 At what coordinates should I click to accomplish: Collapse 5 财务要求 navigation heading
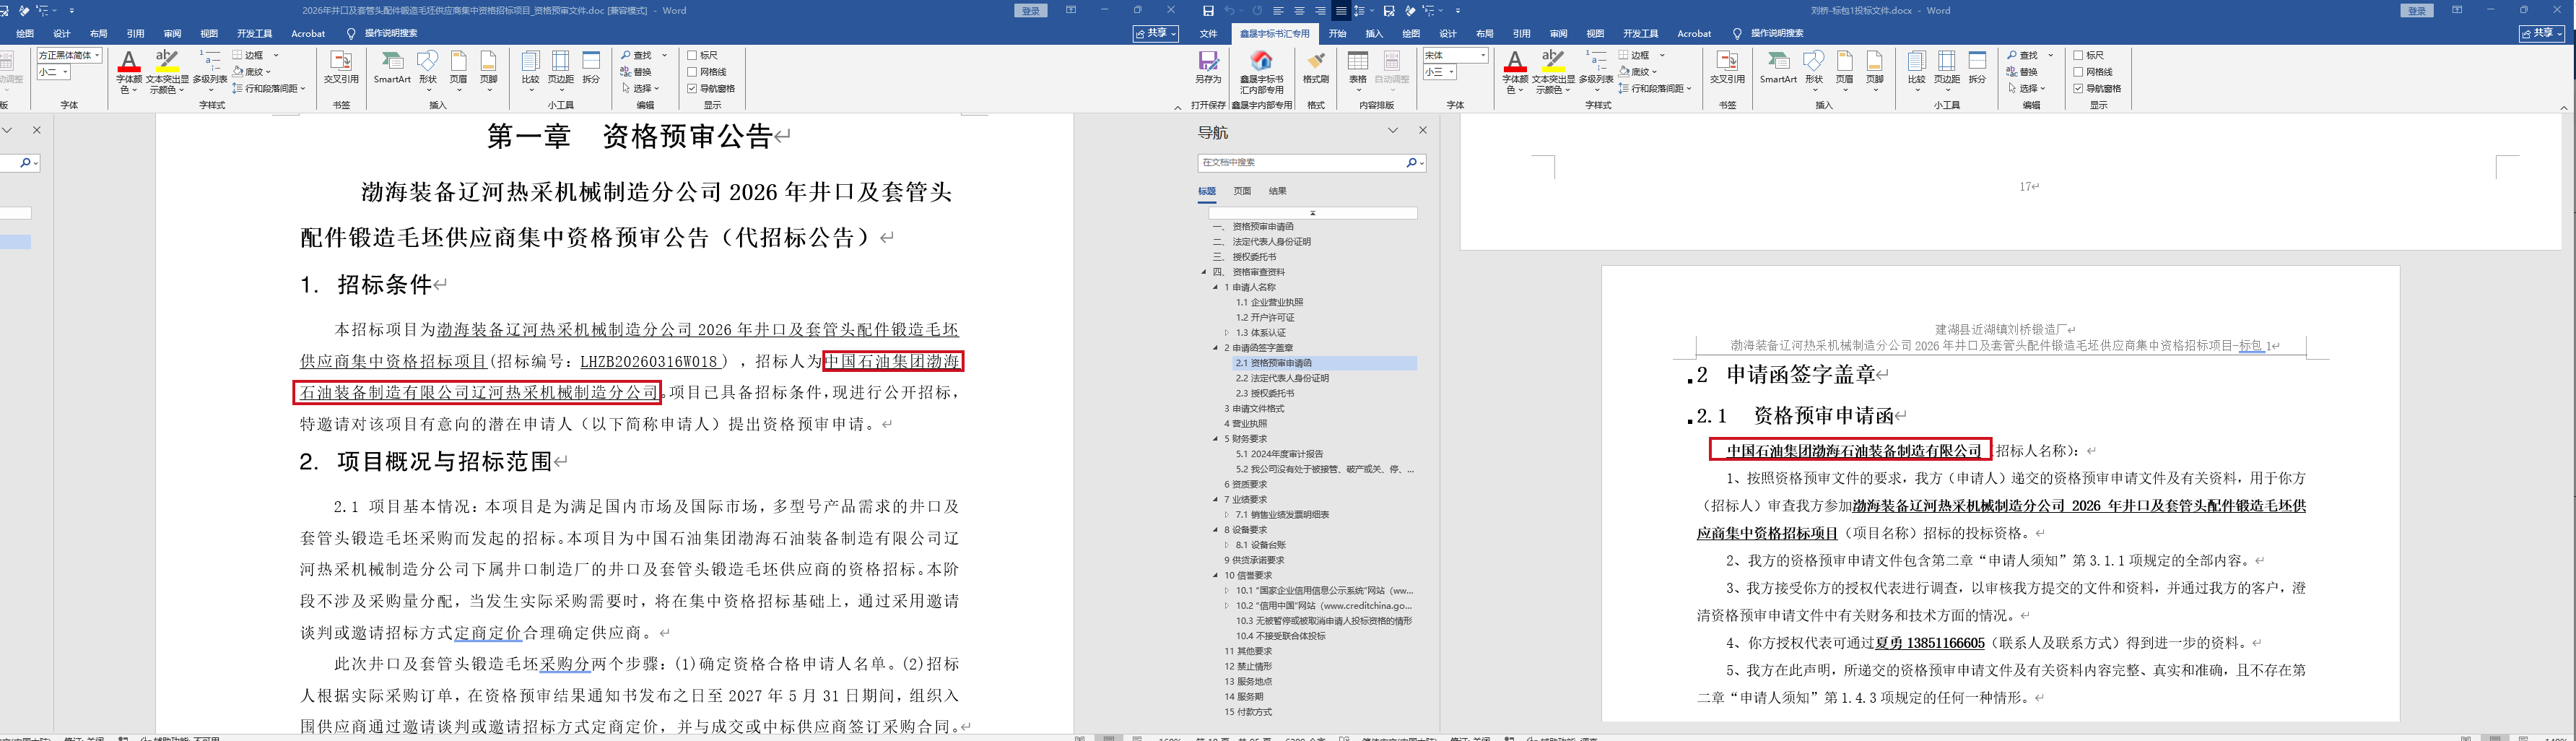coord(1216,439)
